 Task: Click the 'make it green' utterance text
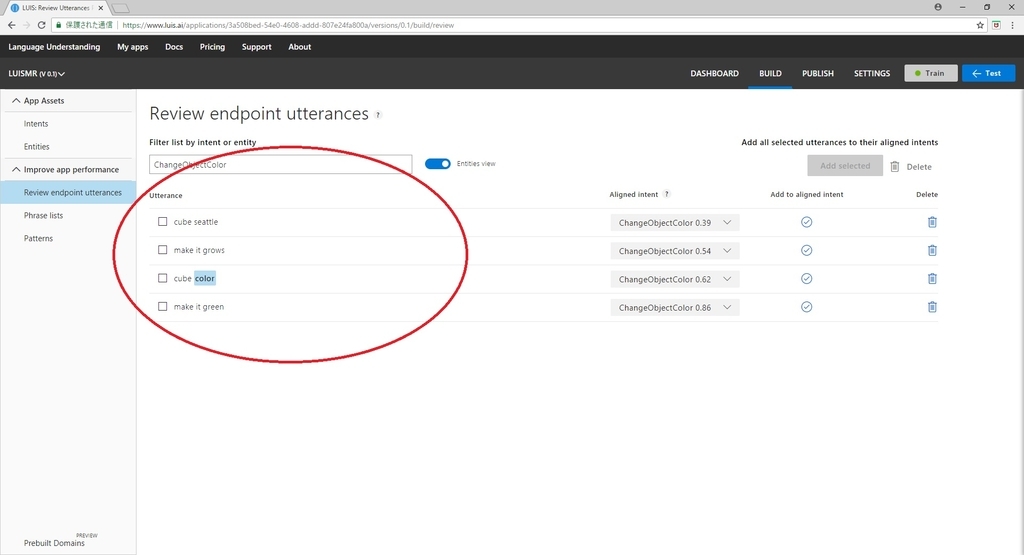tap(199, 307)
